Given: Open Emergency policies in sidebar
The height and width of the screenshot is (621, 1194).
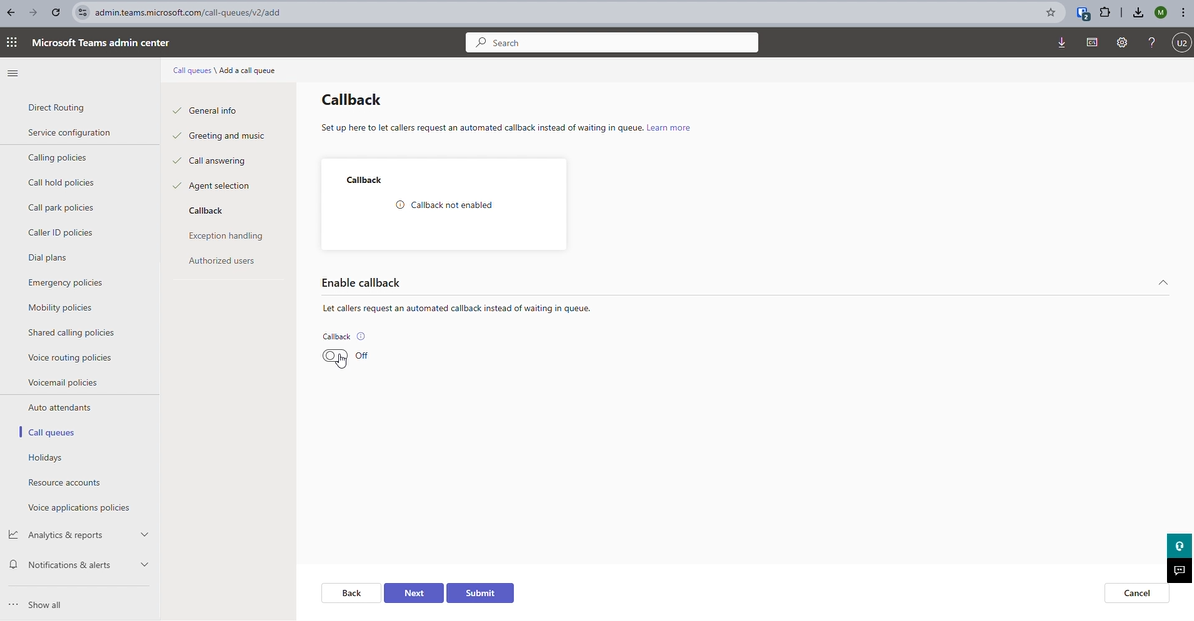Looking at the screenshot, I should point(65,283).
